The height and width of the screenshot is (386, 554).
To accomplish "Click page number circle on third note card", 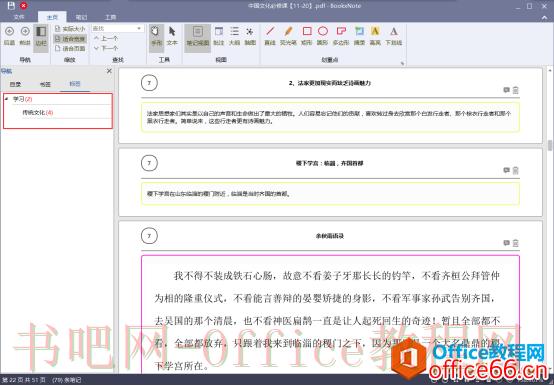I will point(149,236).
